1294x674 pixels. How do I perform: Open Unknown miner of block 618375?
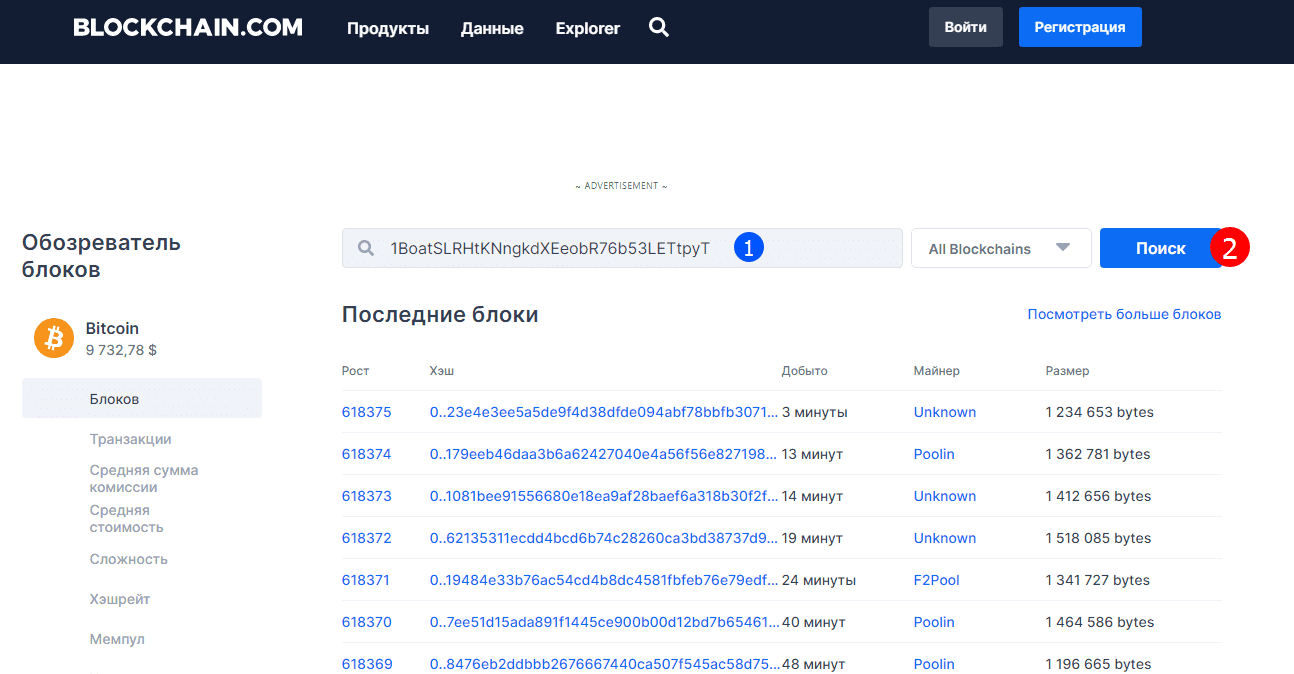point(945,412)
